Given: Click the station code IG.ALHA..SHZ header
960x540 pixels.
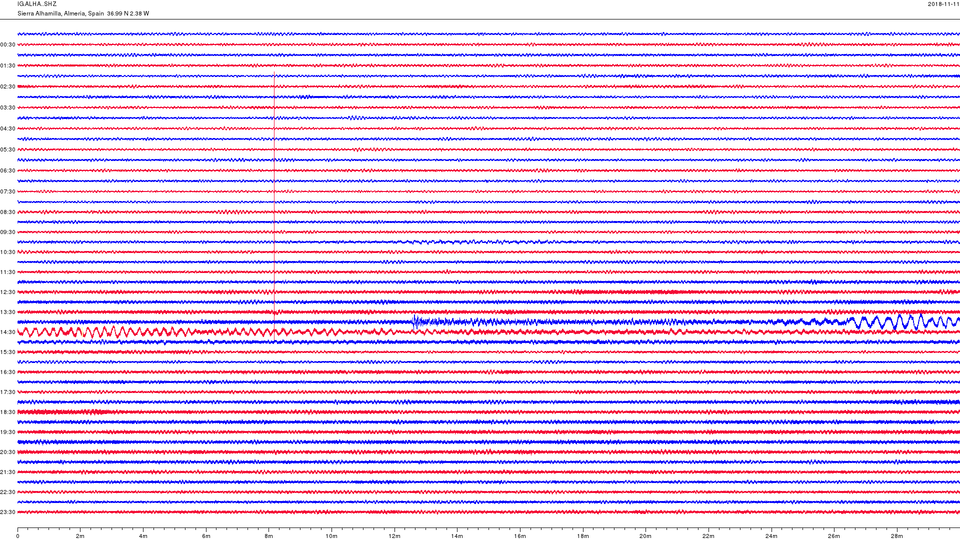Looking at the screenshot, I should click(x=37, y=4).
